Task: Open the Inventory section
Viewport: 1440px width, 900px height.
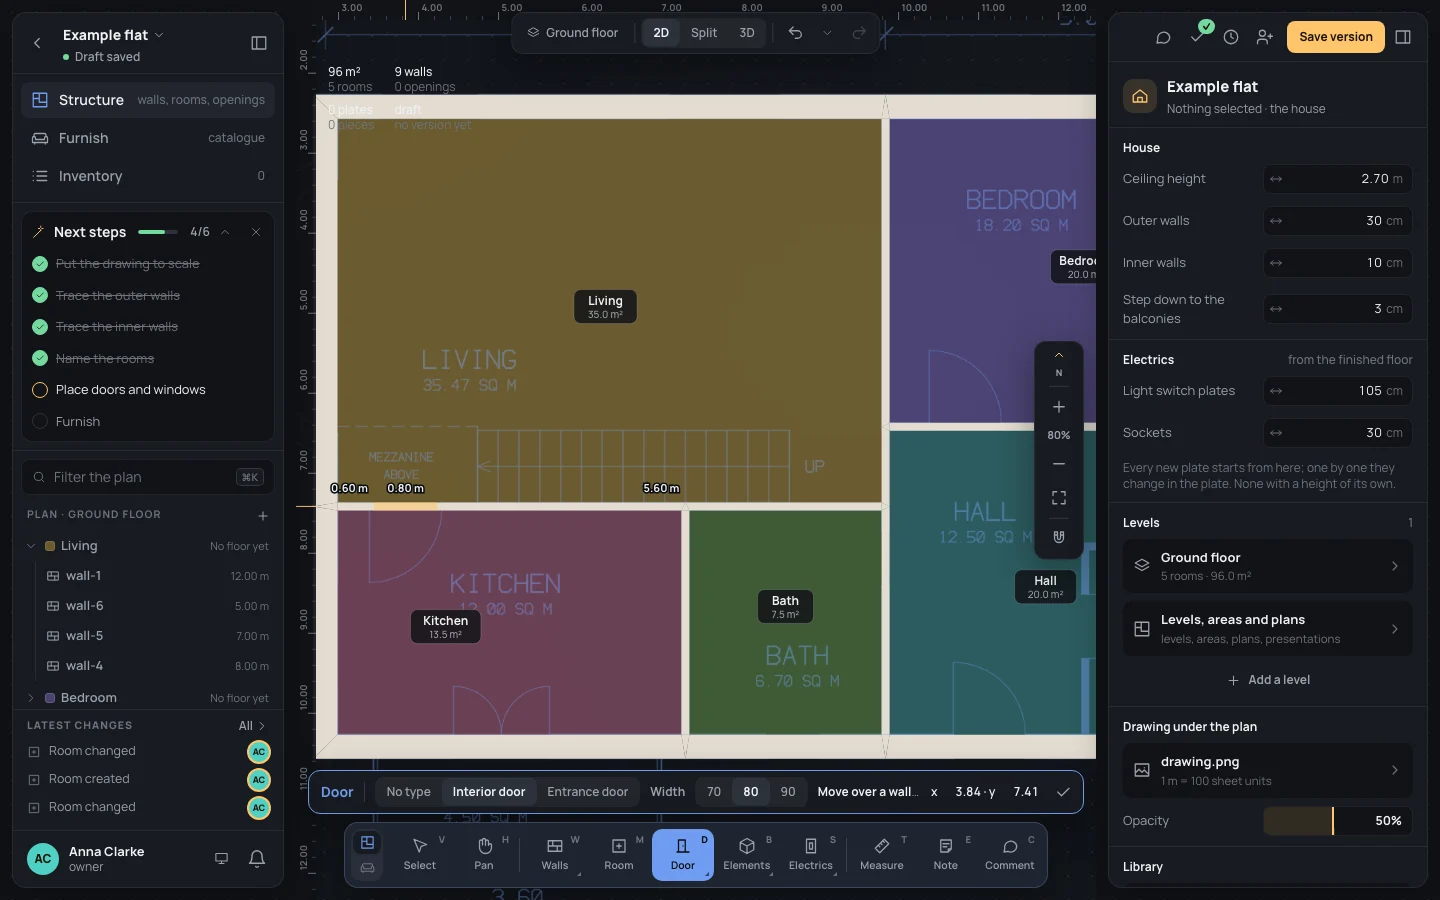Action: click(x=148, y=176)
